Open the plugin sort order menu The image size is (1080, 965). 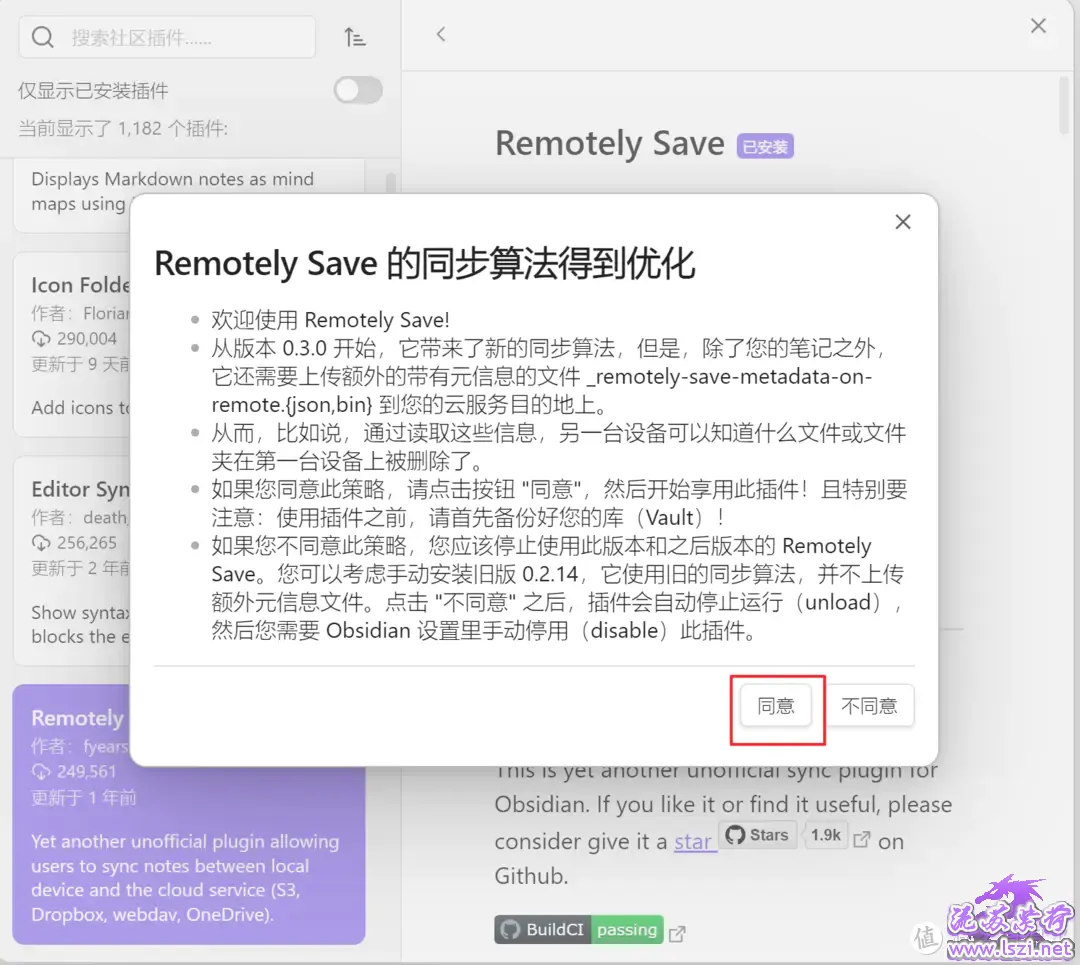(355, 37)
